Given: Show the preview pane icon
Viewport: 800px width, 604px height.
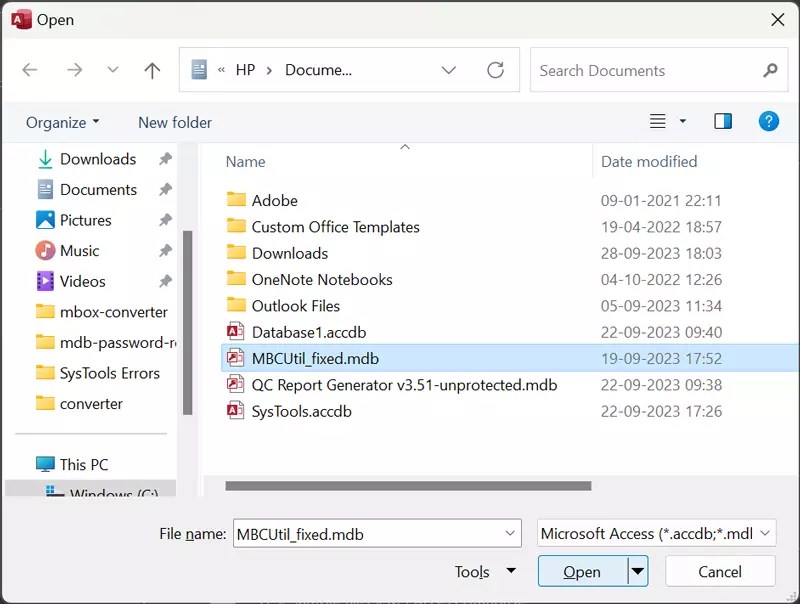Looking at the screenshot, I should [x=723, y=121].
